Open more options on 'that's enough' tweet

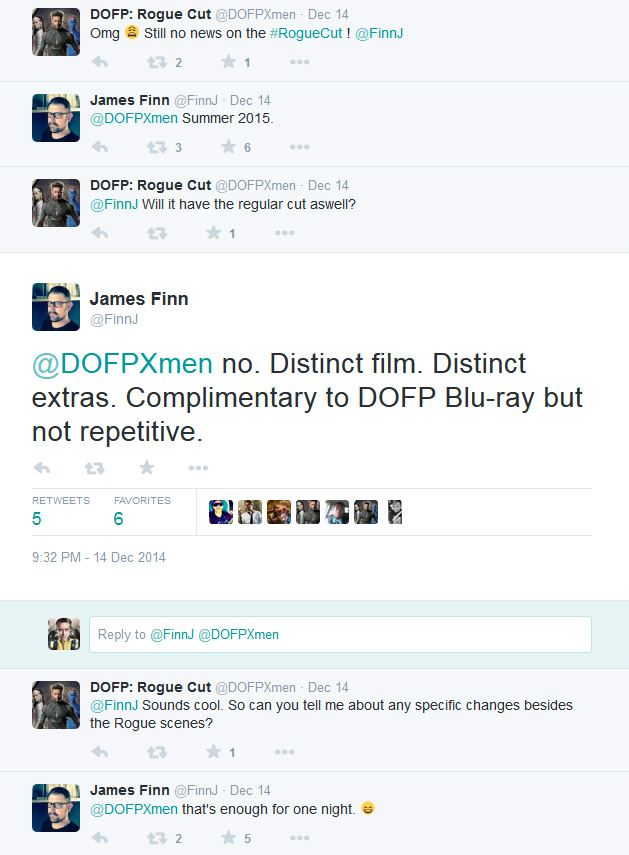coord(299,838)
